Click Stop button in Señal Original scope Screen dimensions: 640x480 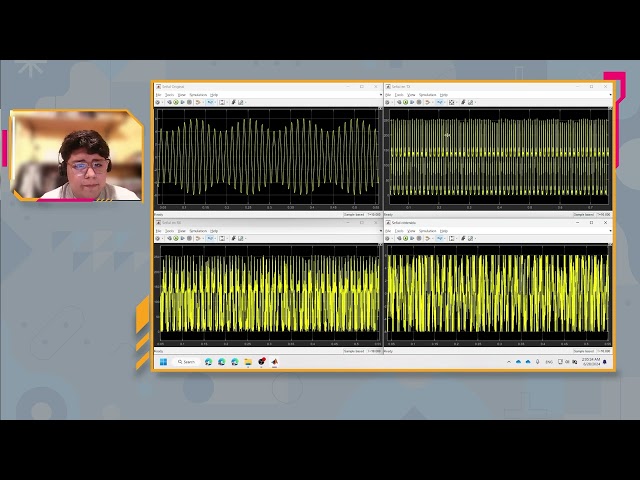(189, 102)
